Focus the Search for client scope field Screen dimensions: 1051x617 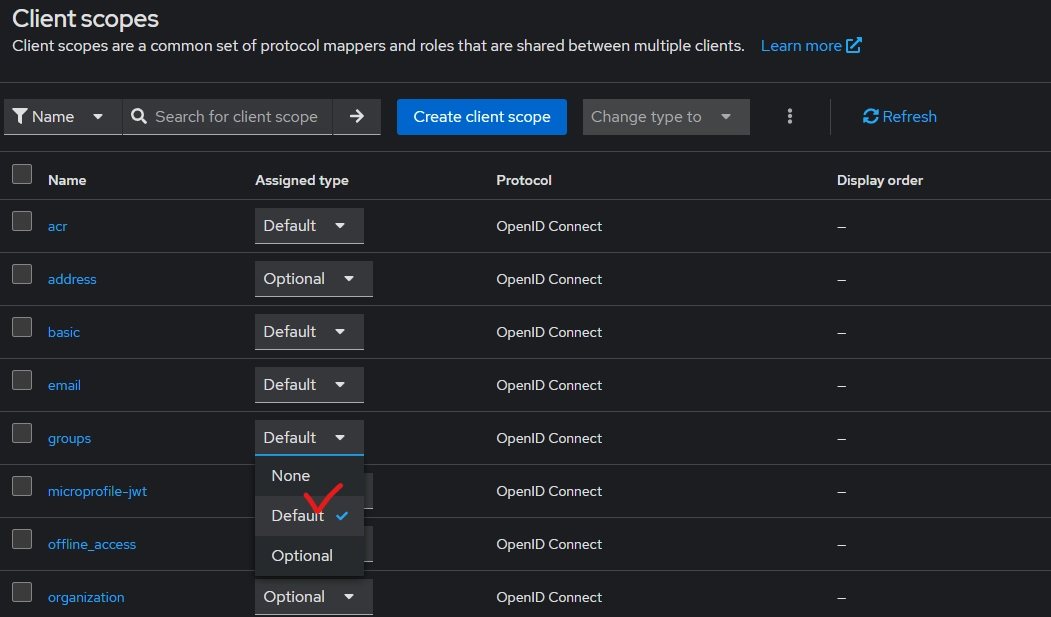(x=236, y=117)
